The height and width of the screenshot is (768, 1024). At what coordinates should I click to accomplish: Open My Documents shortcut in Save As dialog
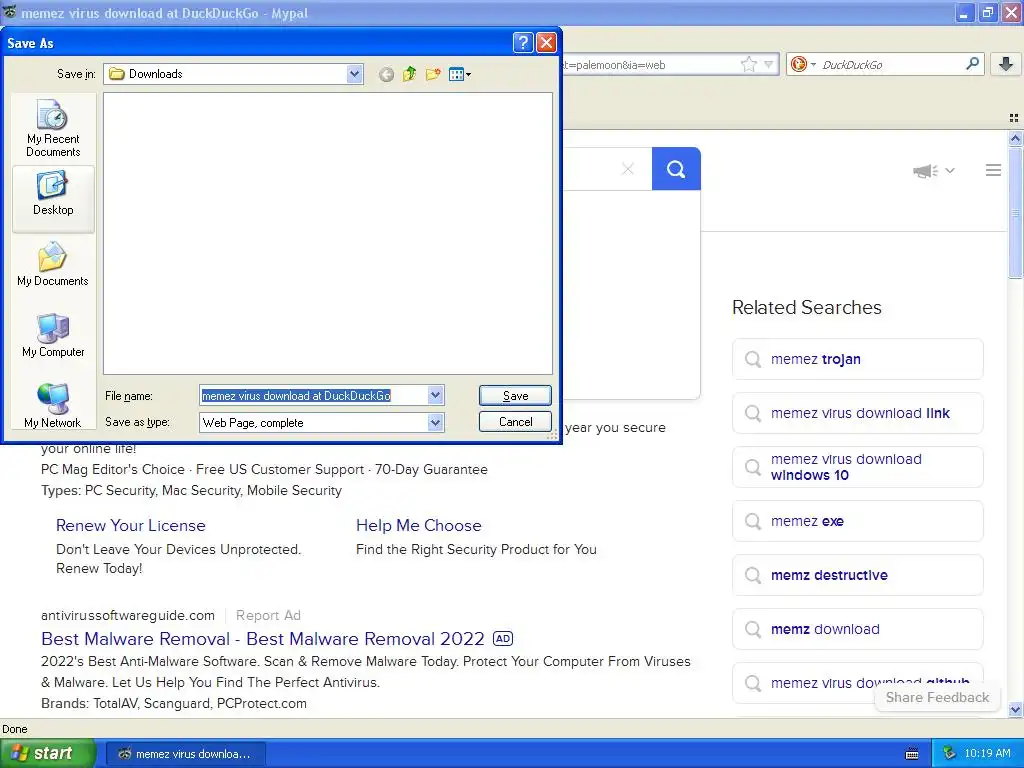(x=53, y=264)
